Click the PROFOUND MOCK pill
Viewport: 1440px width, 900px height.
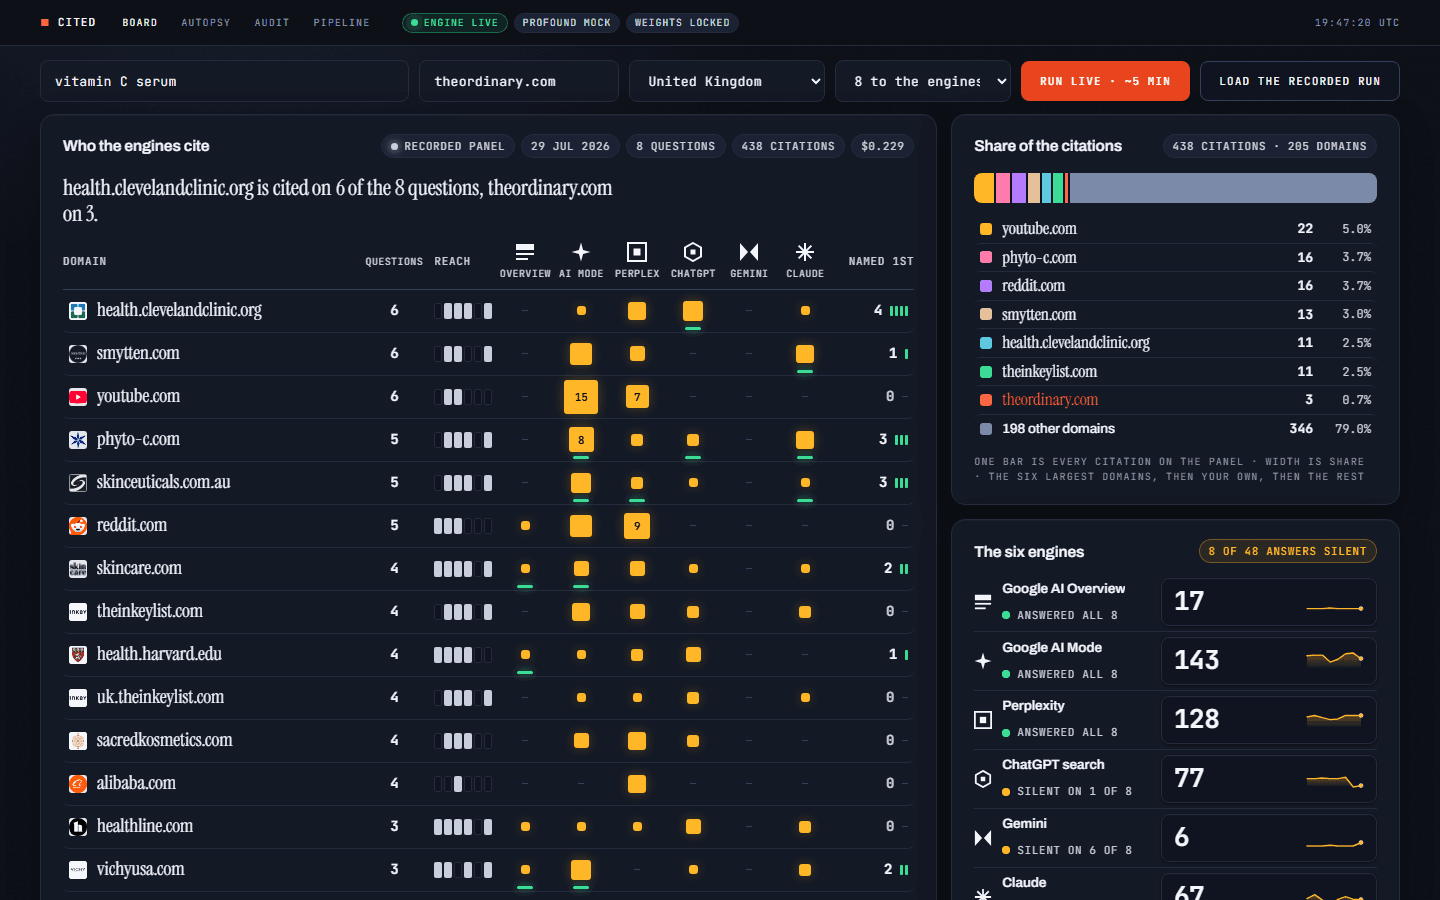tap(567, 23)
